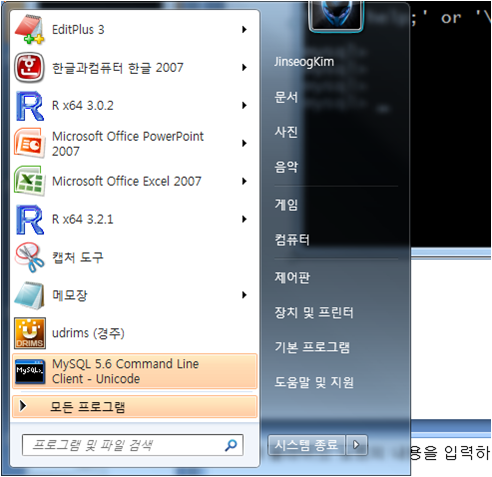Screen dimensions: 492x477
Task: Select 캡처 도구 label
Action: [78, 257]
